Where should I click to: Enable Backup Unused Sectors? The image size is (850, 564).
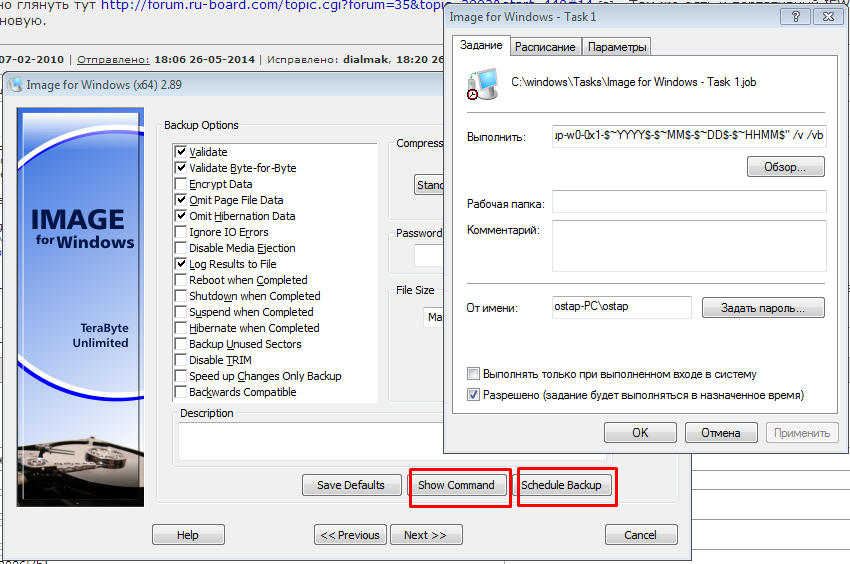click(181, 343)
